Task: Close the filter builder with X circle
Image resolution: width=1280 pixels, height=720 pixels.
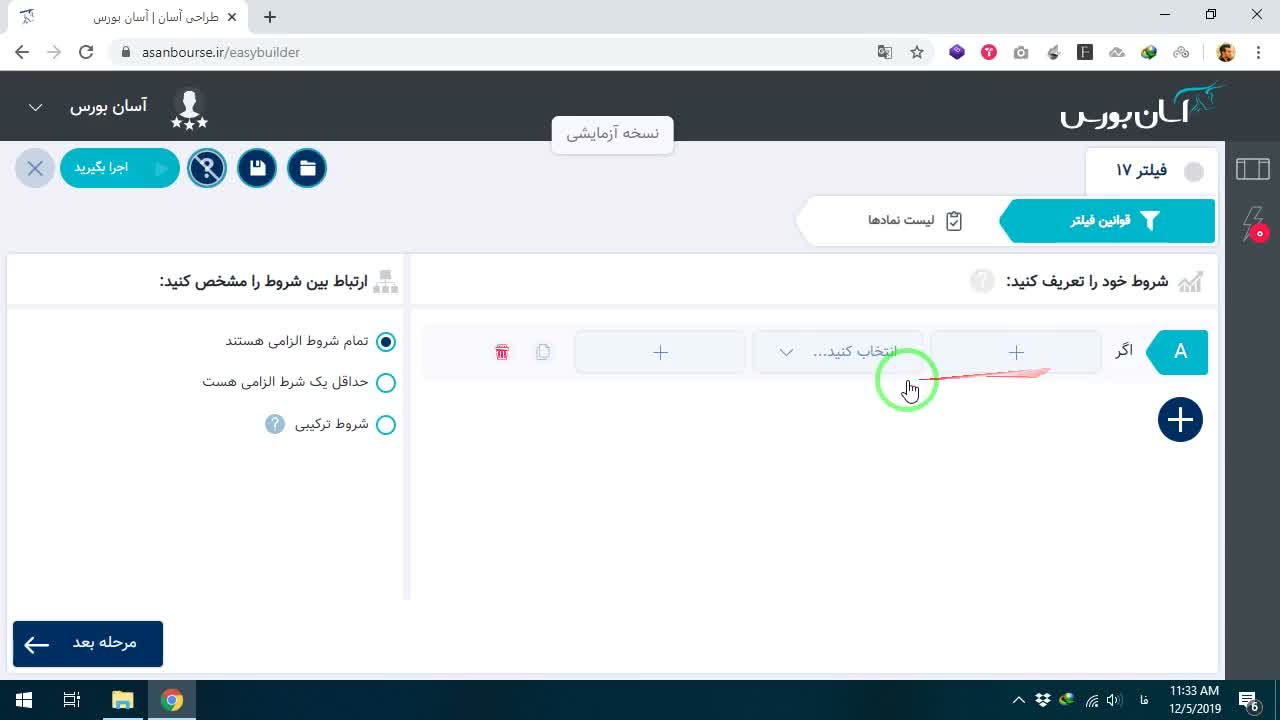Action: [x=35, y=168]
